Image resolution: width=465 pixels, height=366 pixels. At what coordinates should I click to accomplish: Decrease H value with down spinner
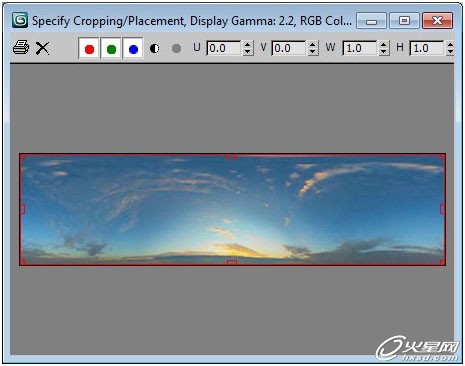point(450,52)
